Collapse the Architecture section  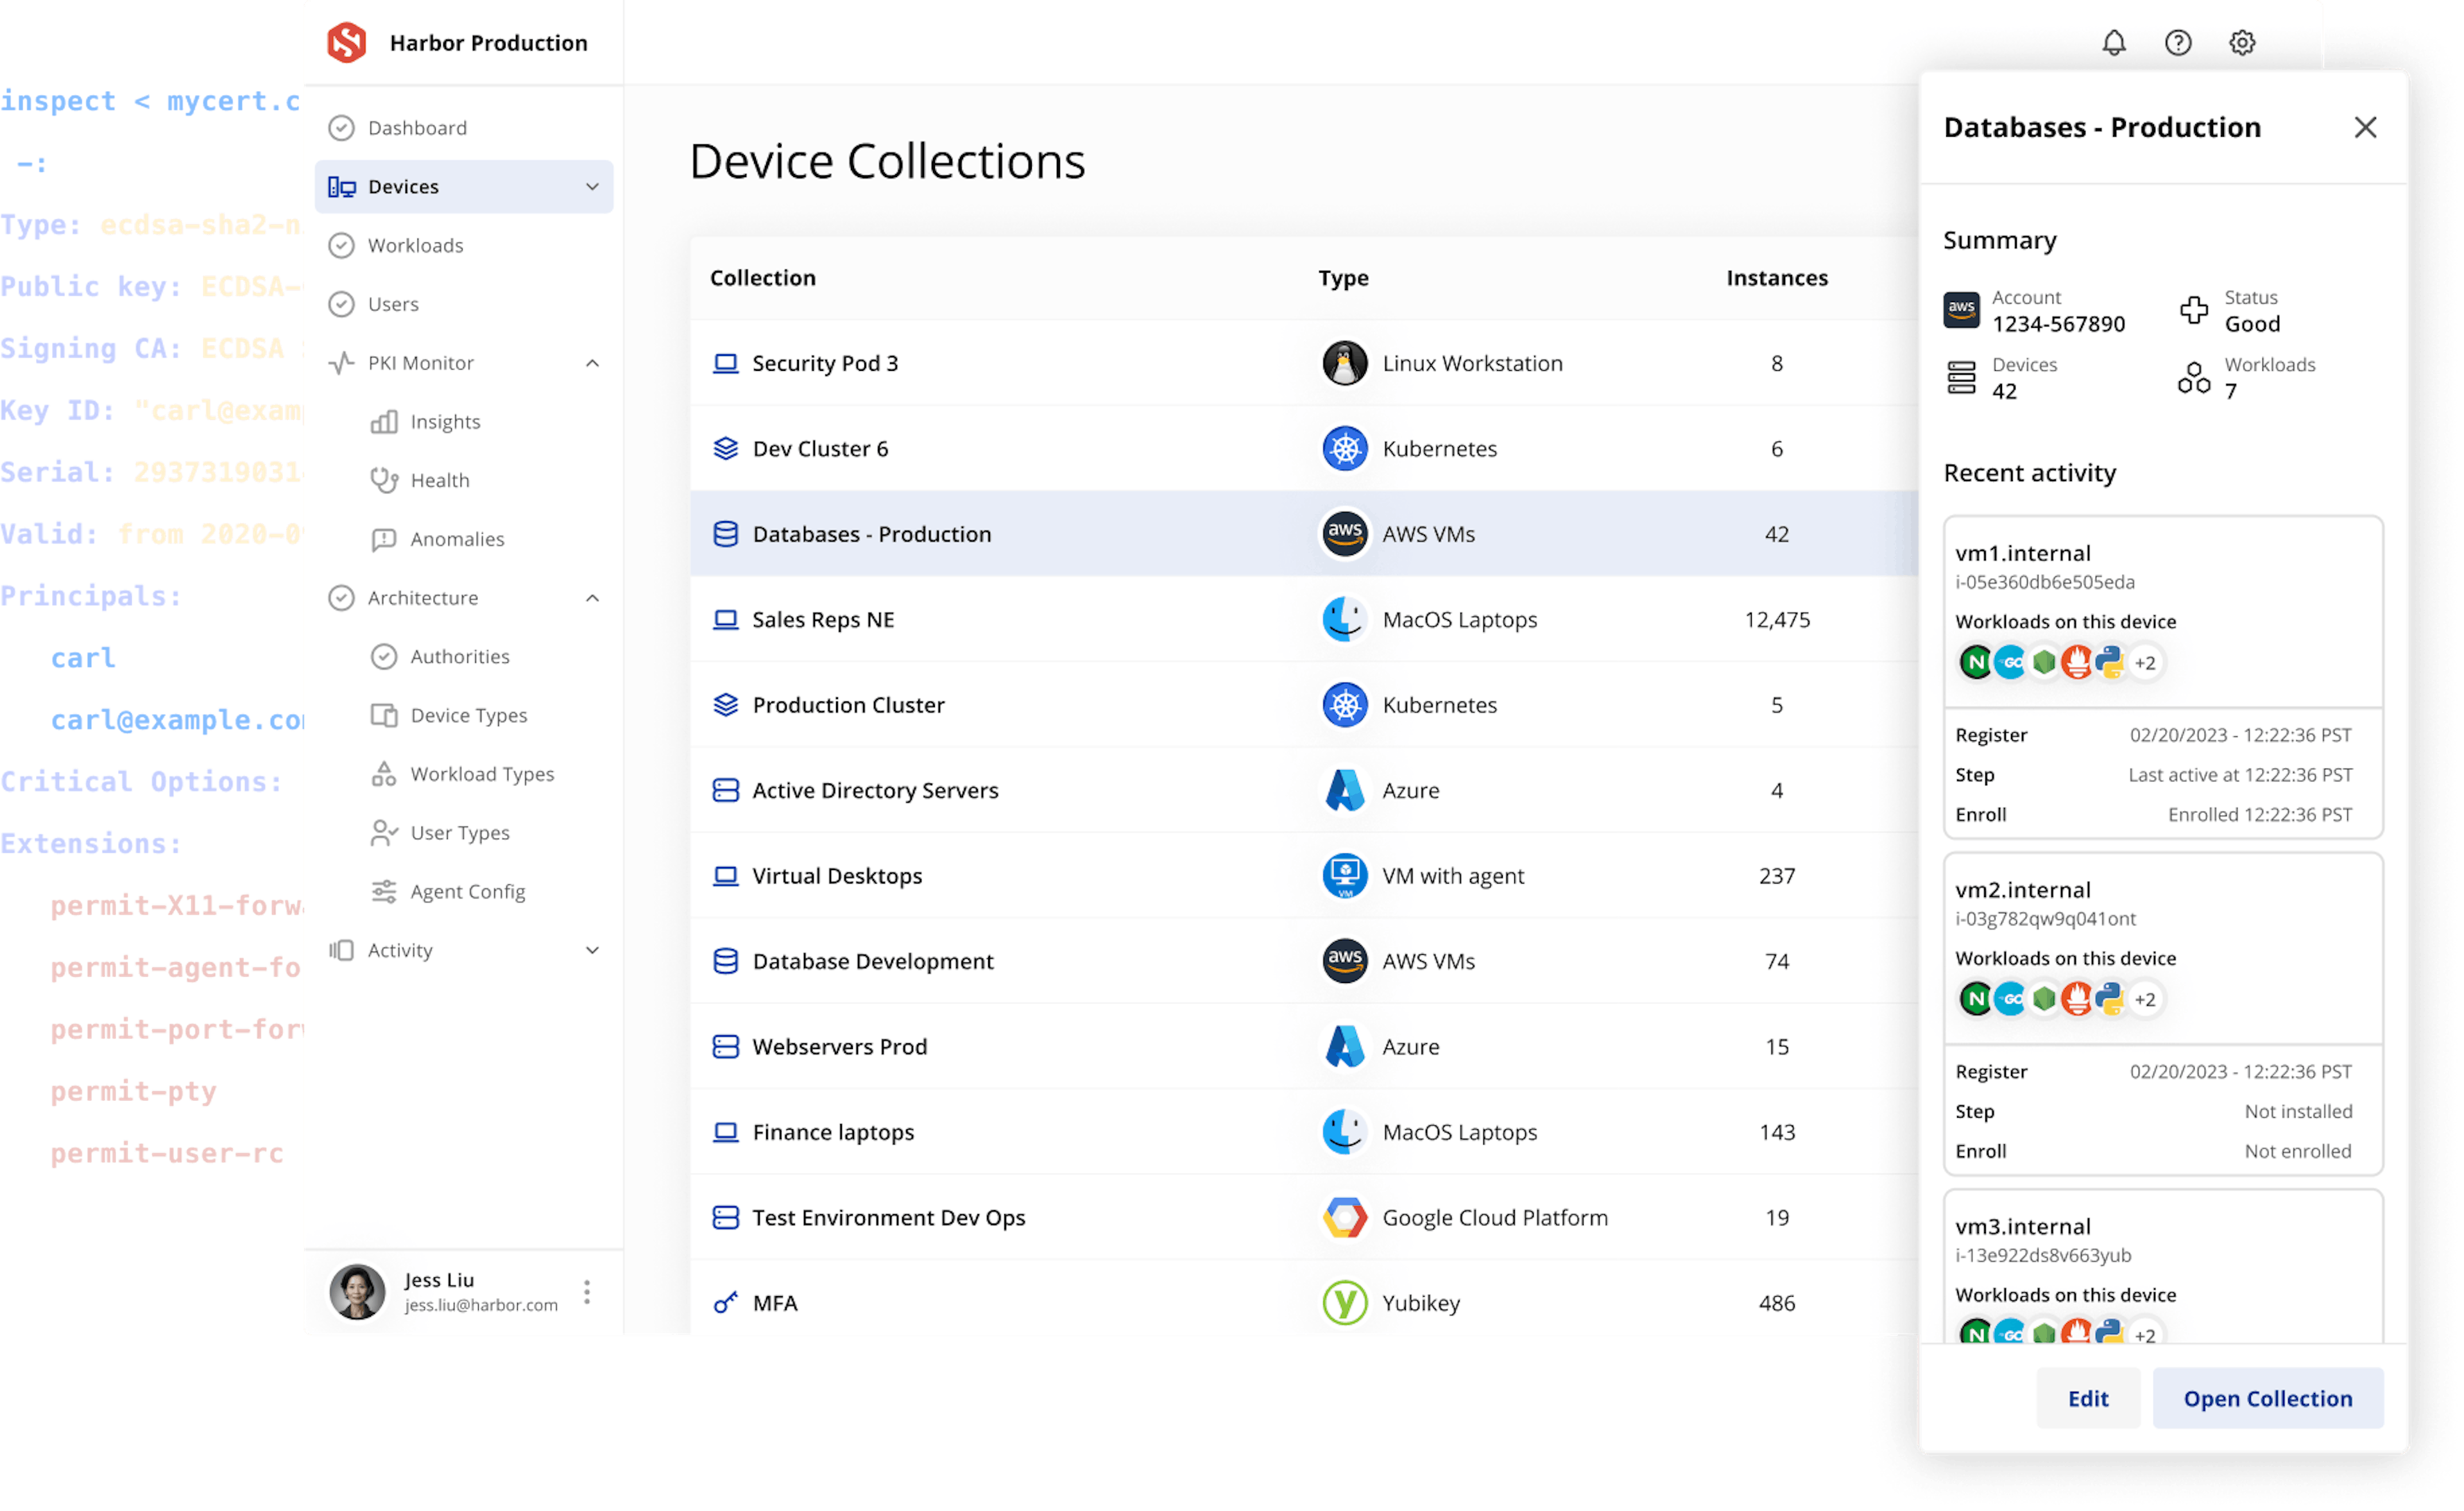(592, 597)
